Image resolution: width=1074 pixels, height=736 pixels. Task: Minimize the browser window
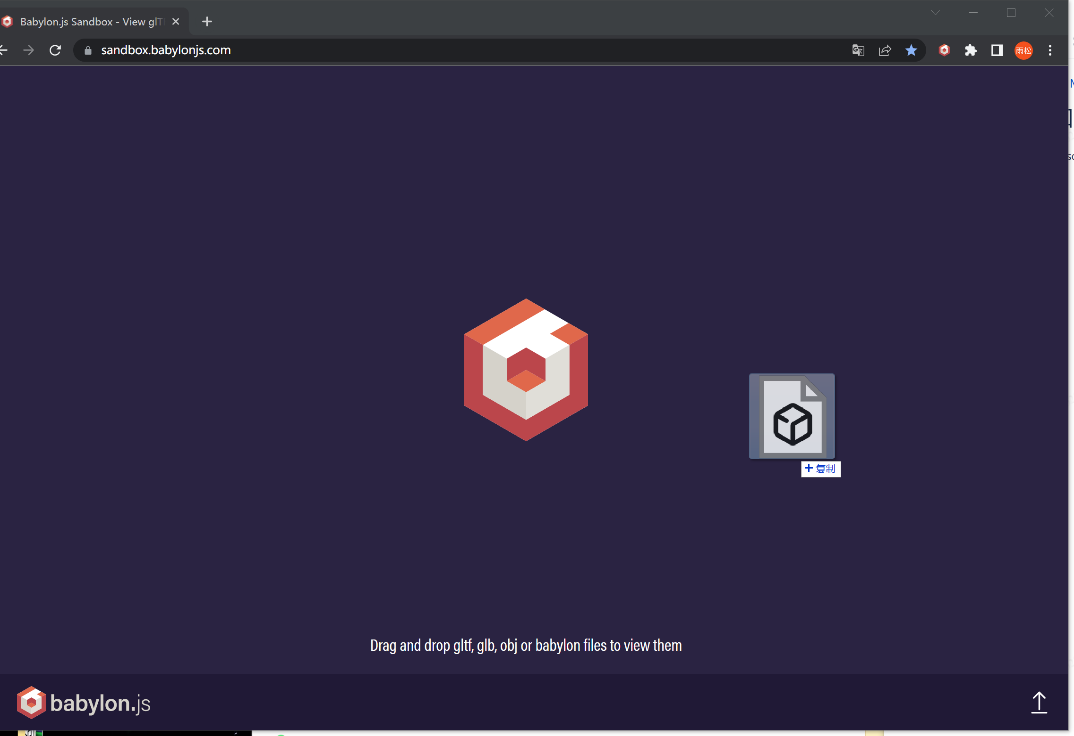(x=973, y=12)
